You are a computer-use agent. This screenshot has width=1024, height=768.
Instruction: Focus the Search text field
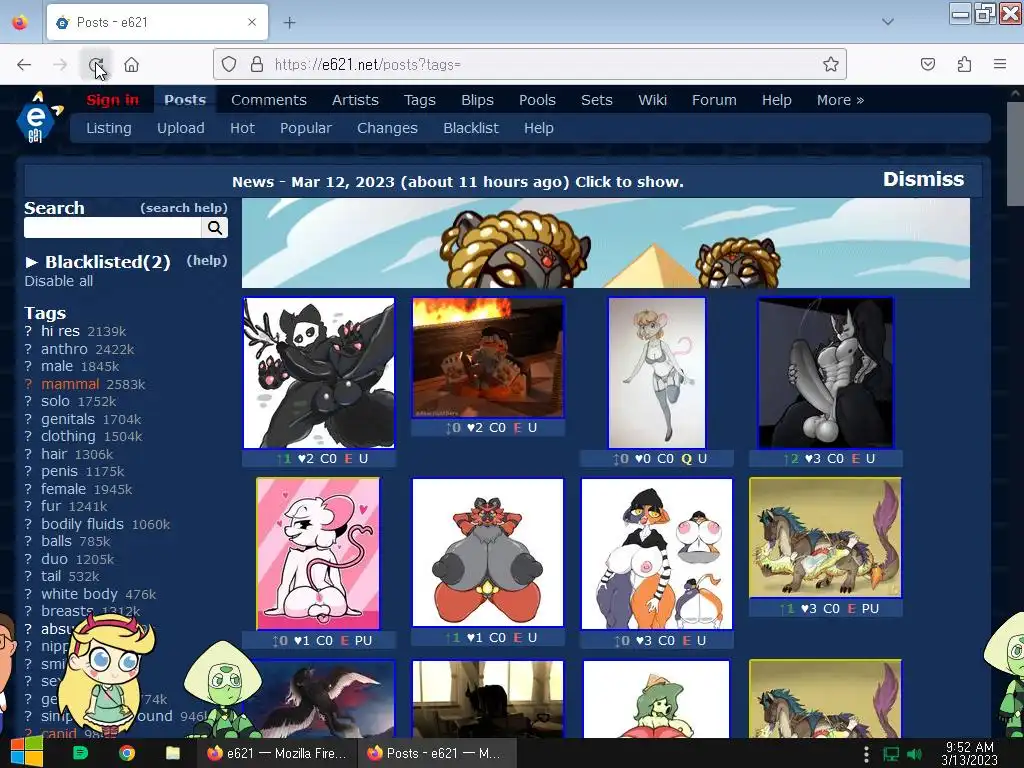(113, 227)
